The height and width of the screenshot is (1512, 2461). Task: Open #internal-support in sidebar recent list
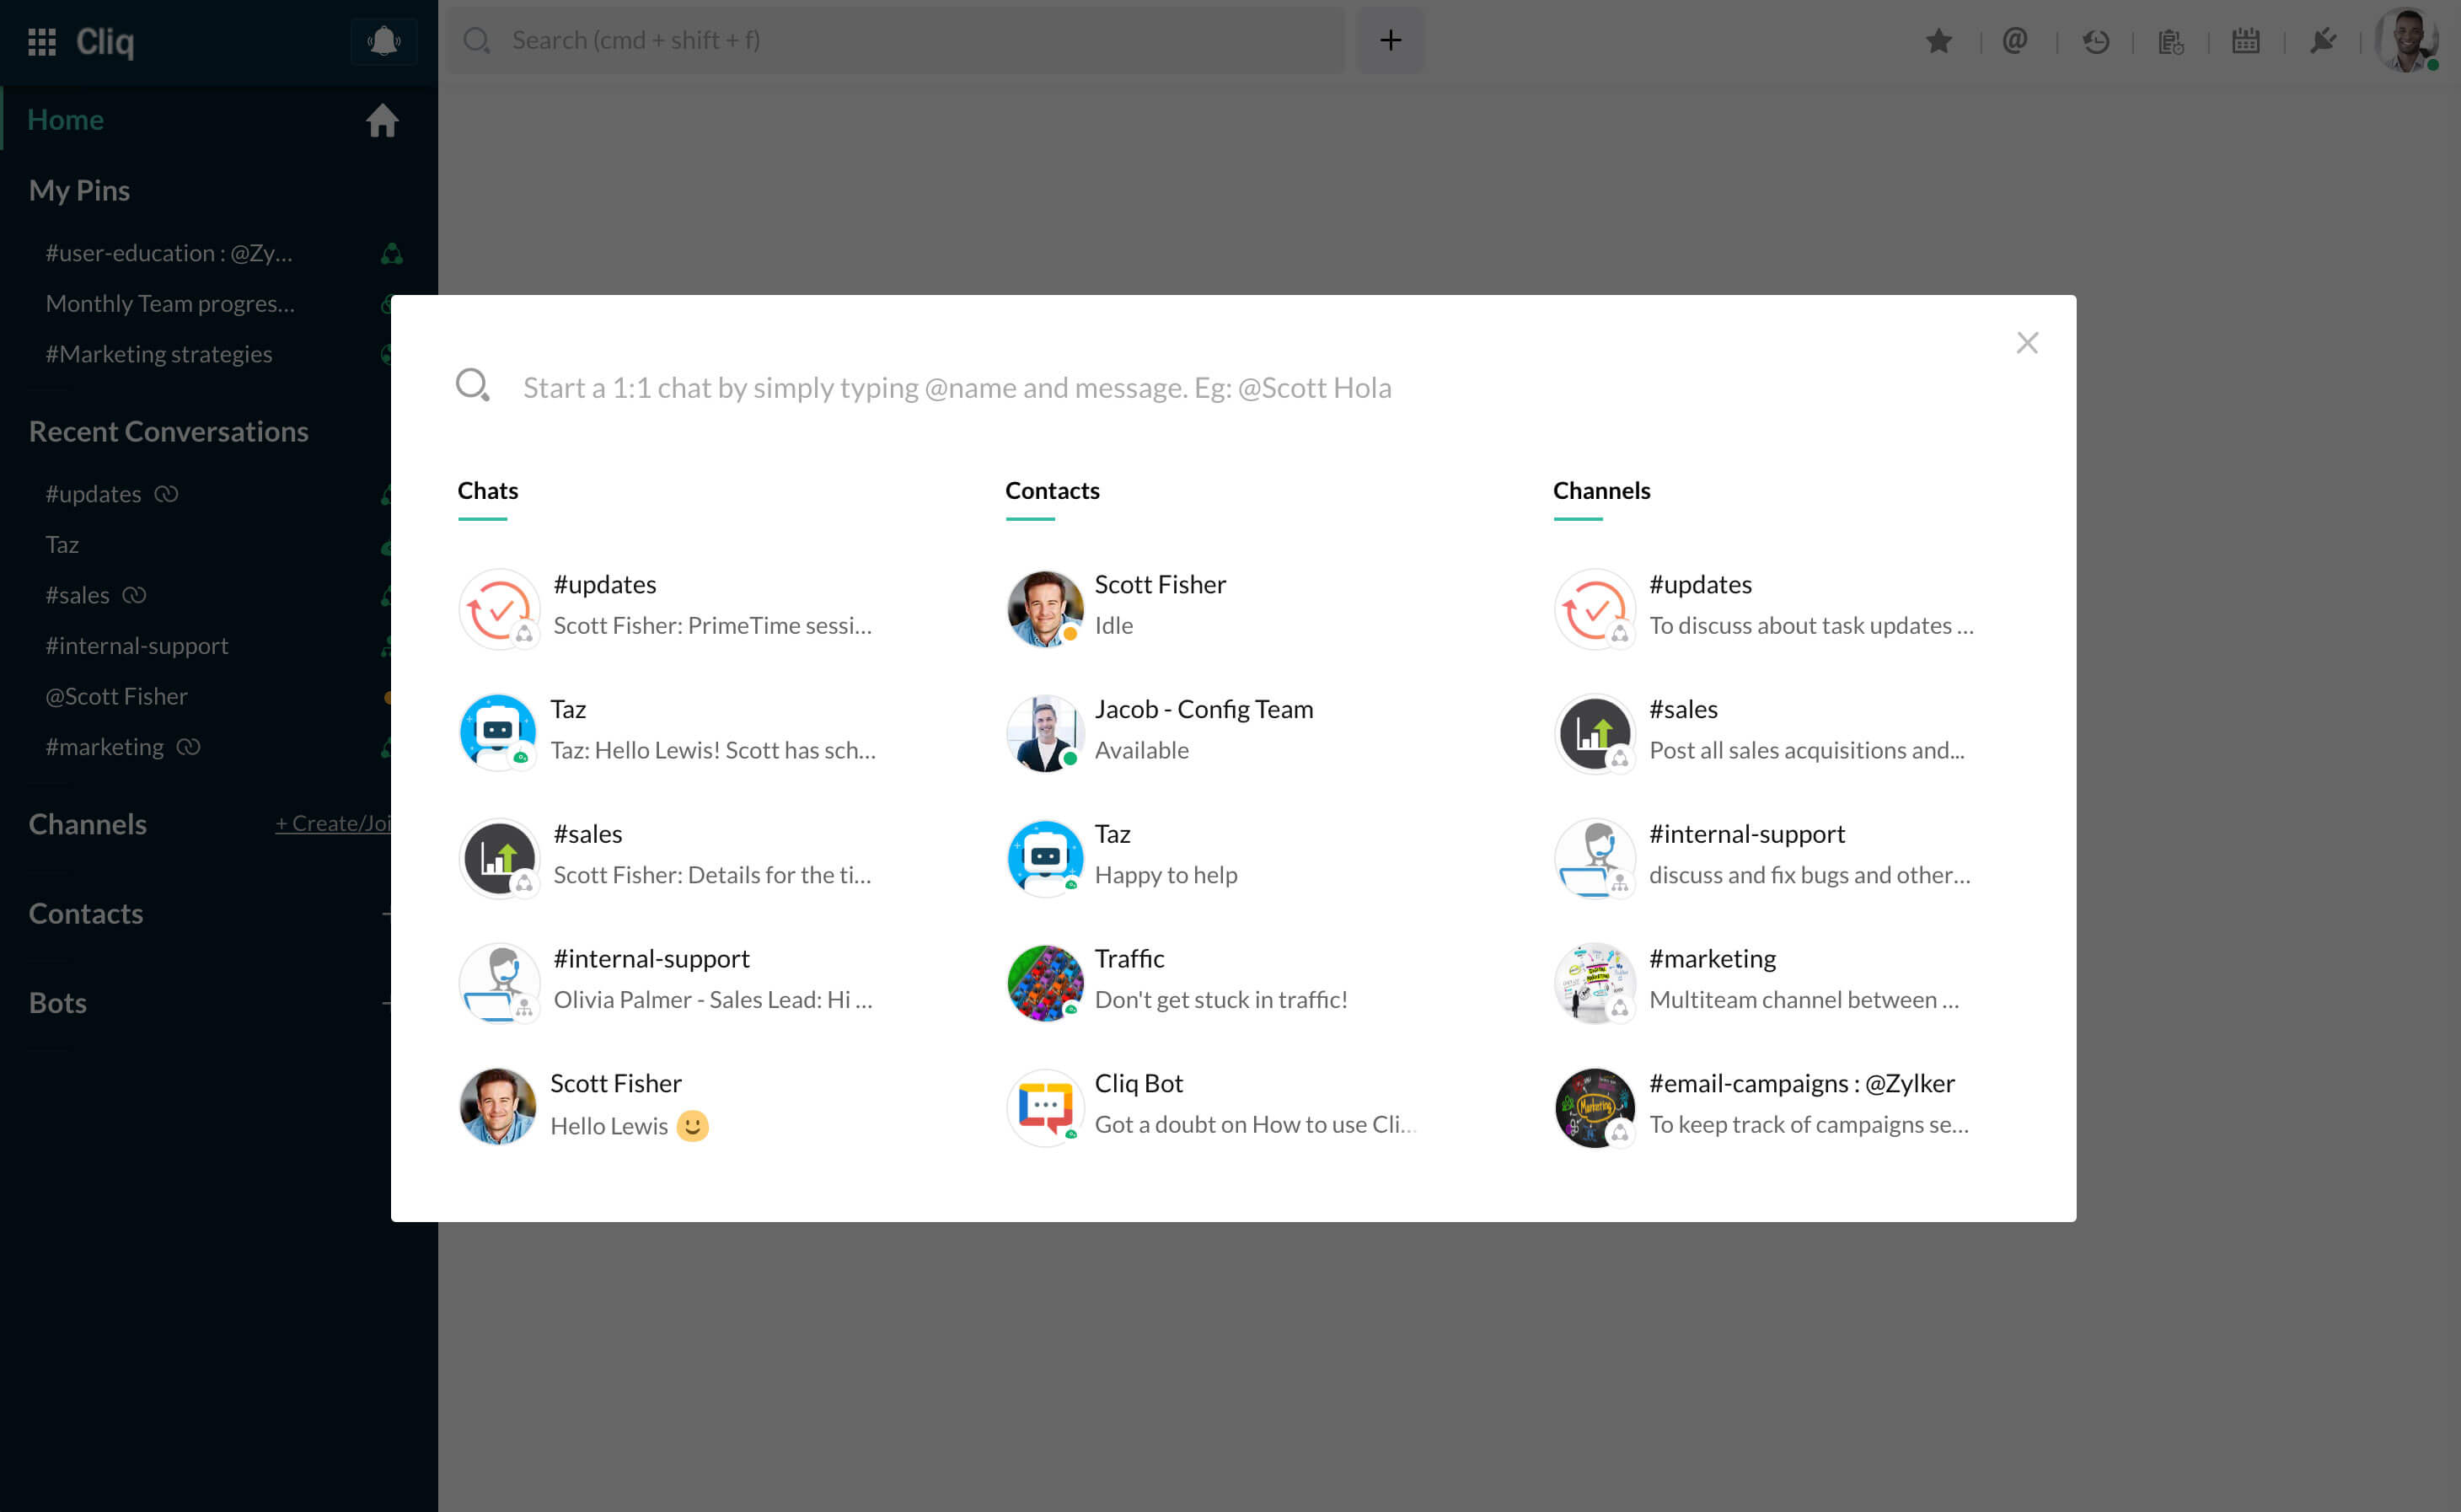[x=136, y=645]
